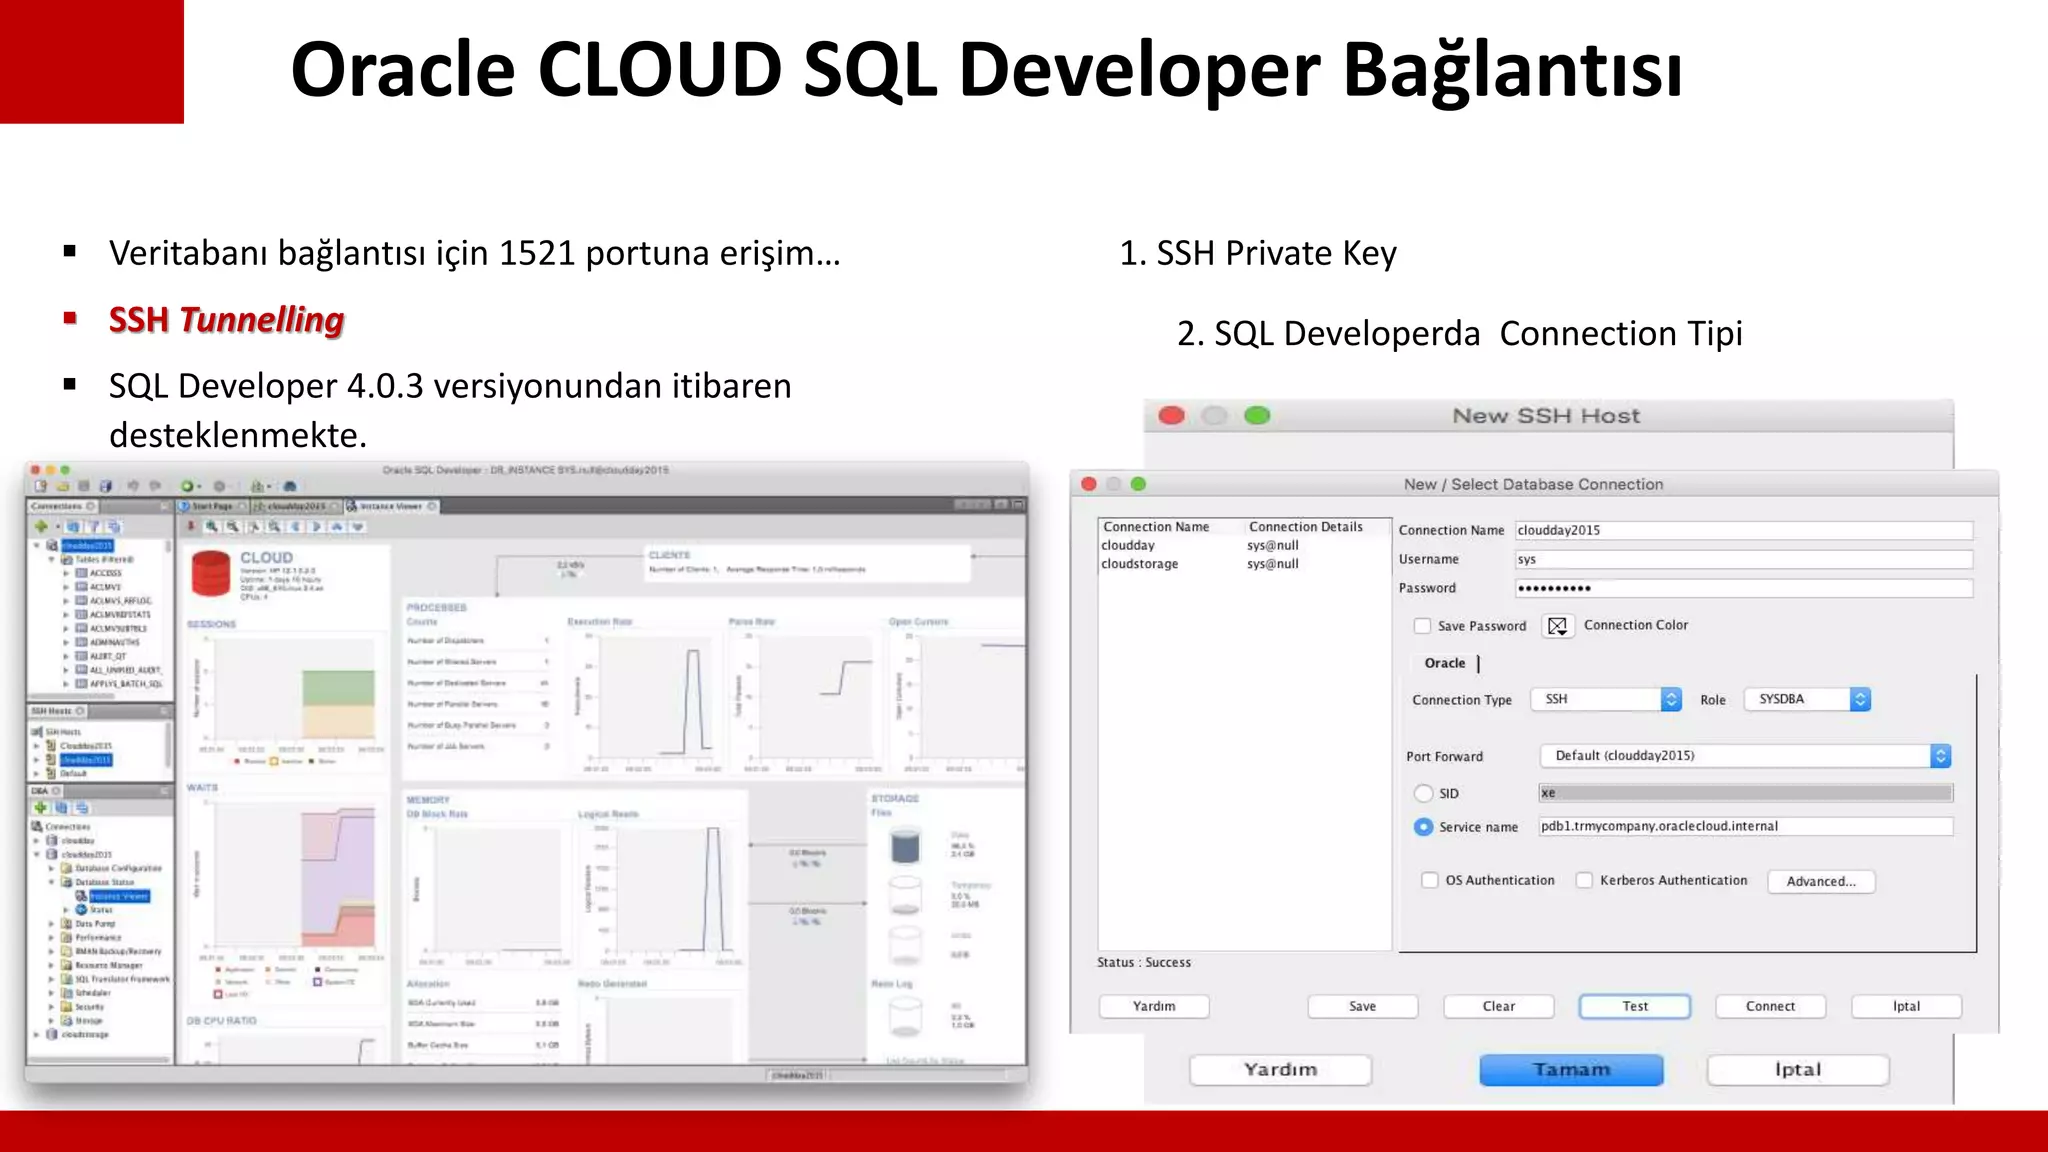The height and width of the screenshot is (1152, 2048).
Task: Click the SSH Hosts panel tab
Action: (x=58, y=711)
